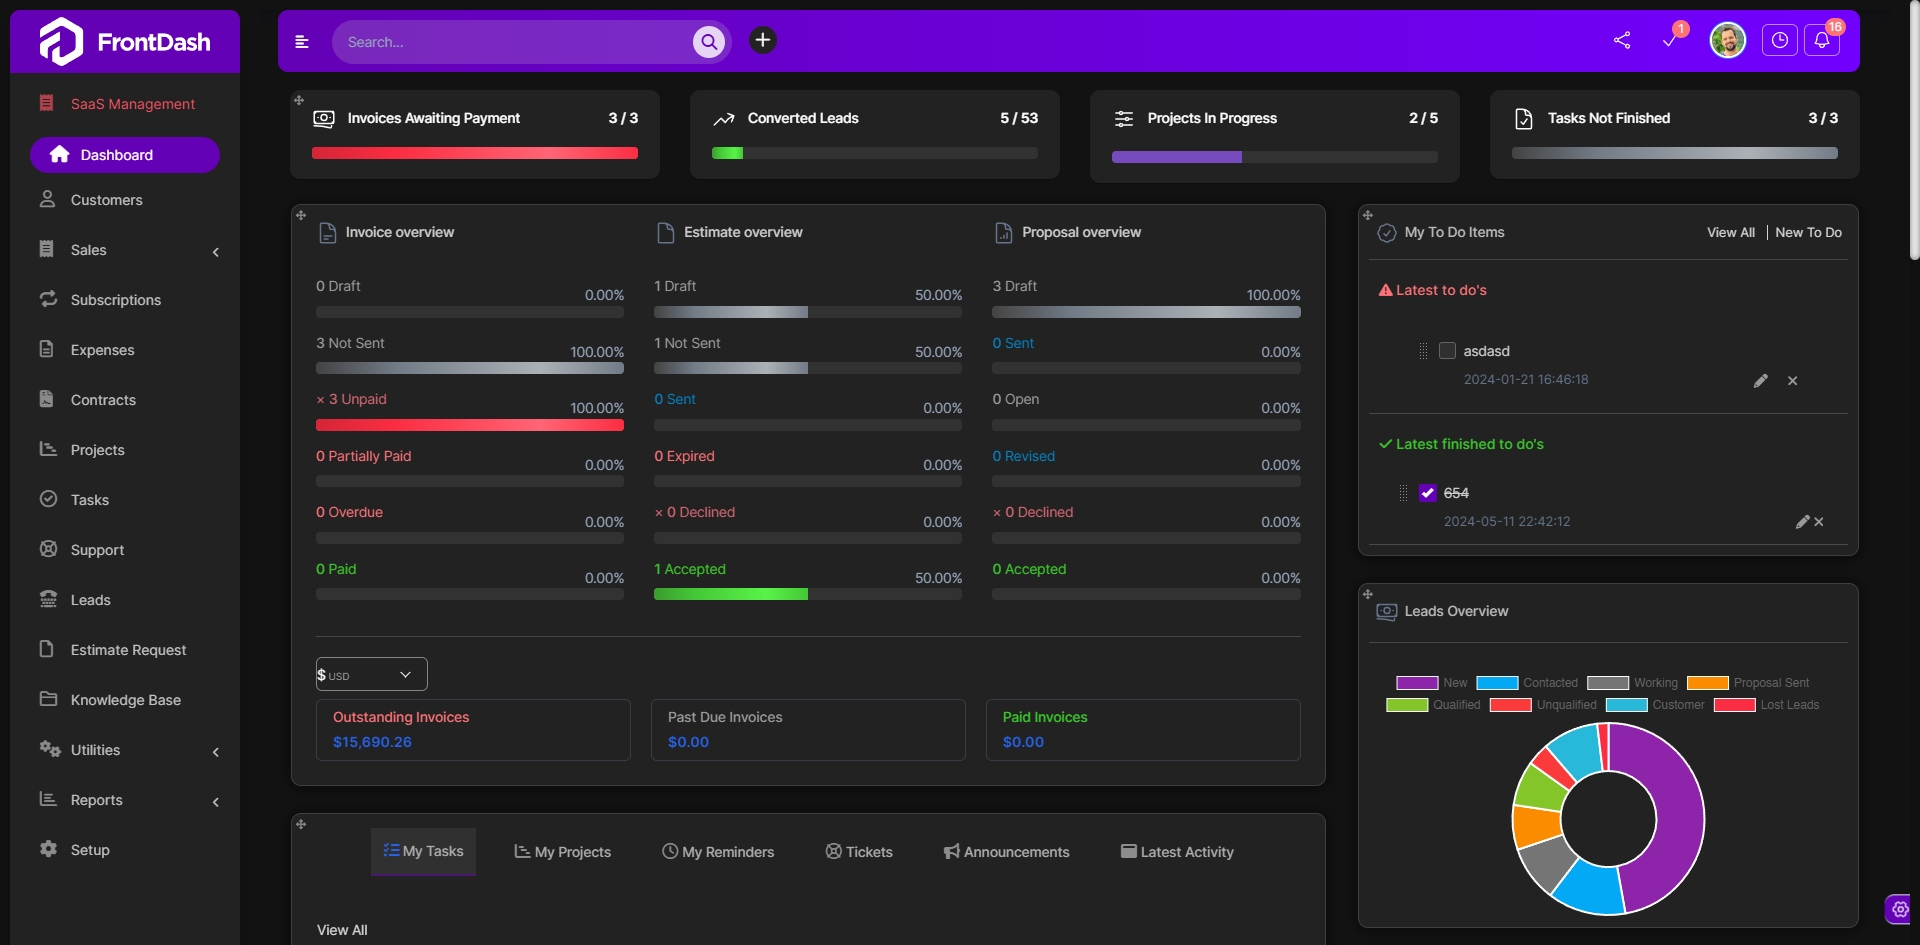Click the Invoices Awaiting Payment progress bar
Viewport: 1920px width, 945px height.
pyautogui.click(x=474, y=152)
